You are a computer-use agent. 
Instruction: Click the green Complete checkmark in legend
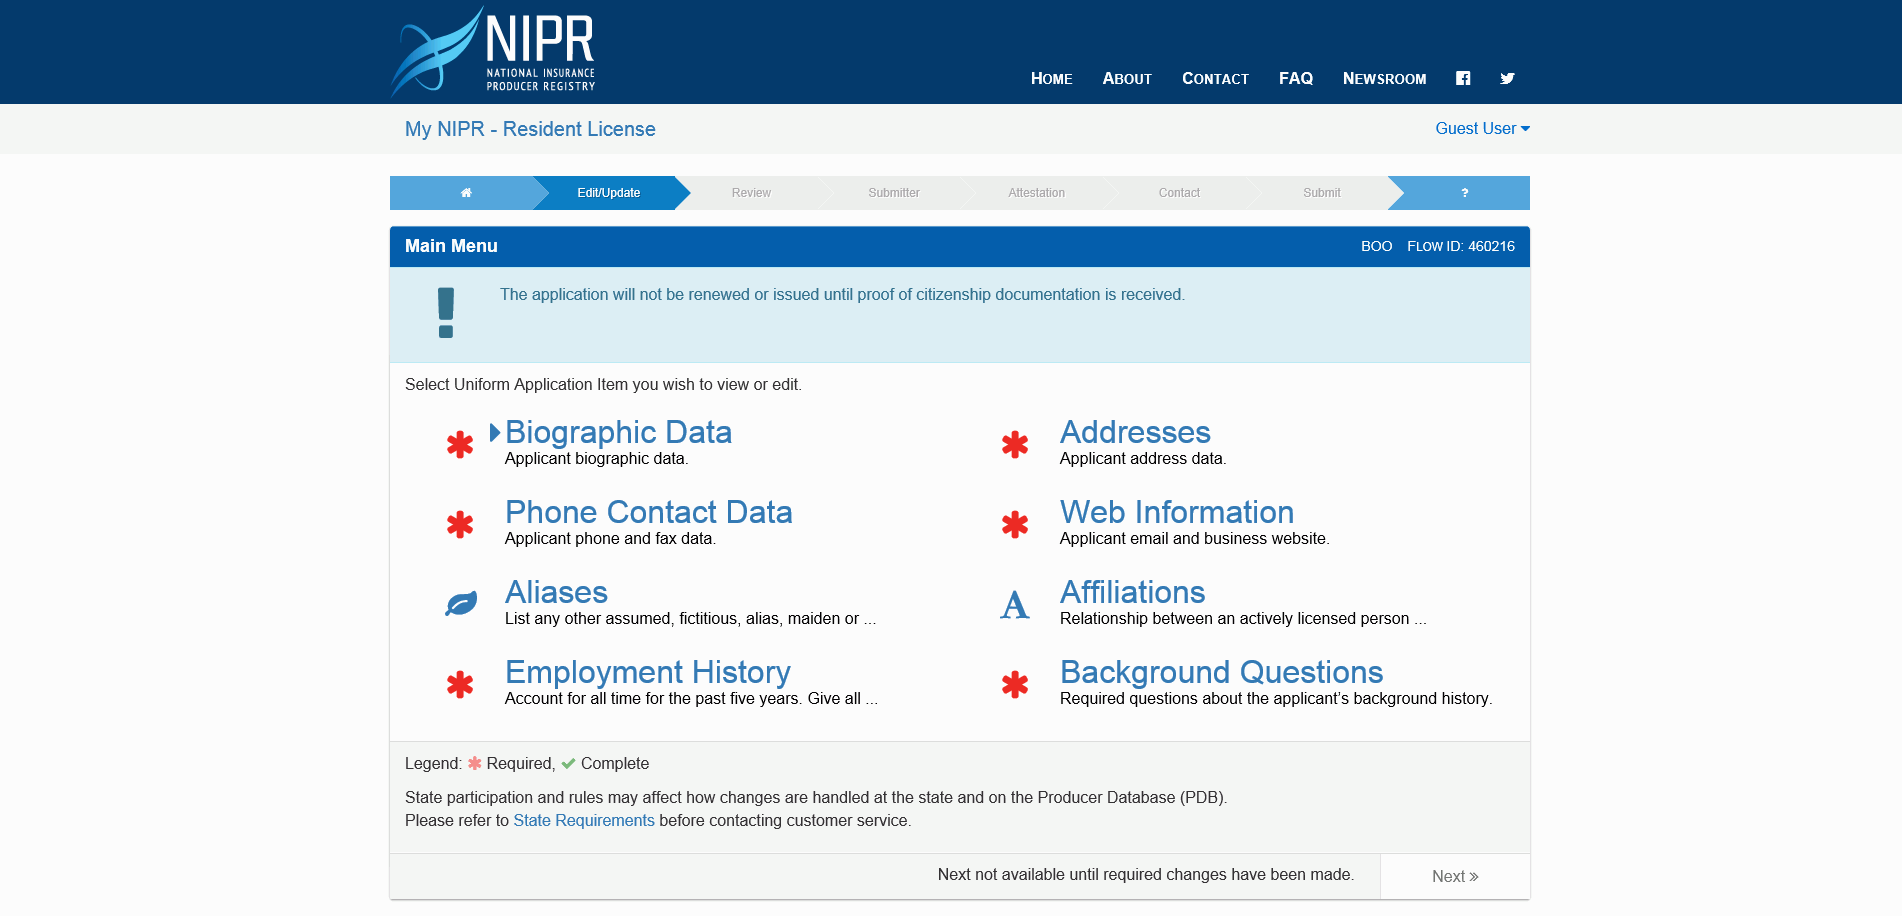click(568, 764)
